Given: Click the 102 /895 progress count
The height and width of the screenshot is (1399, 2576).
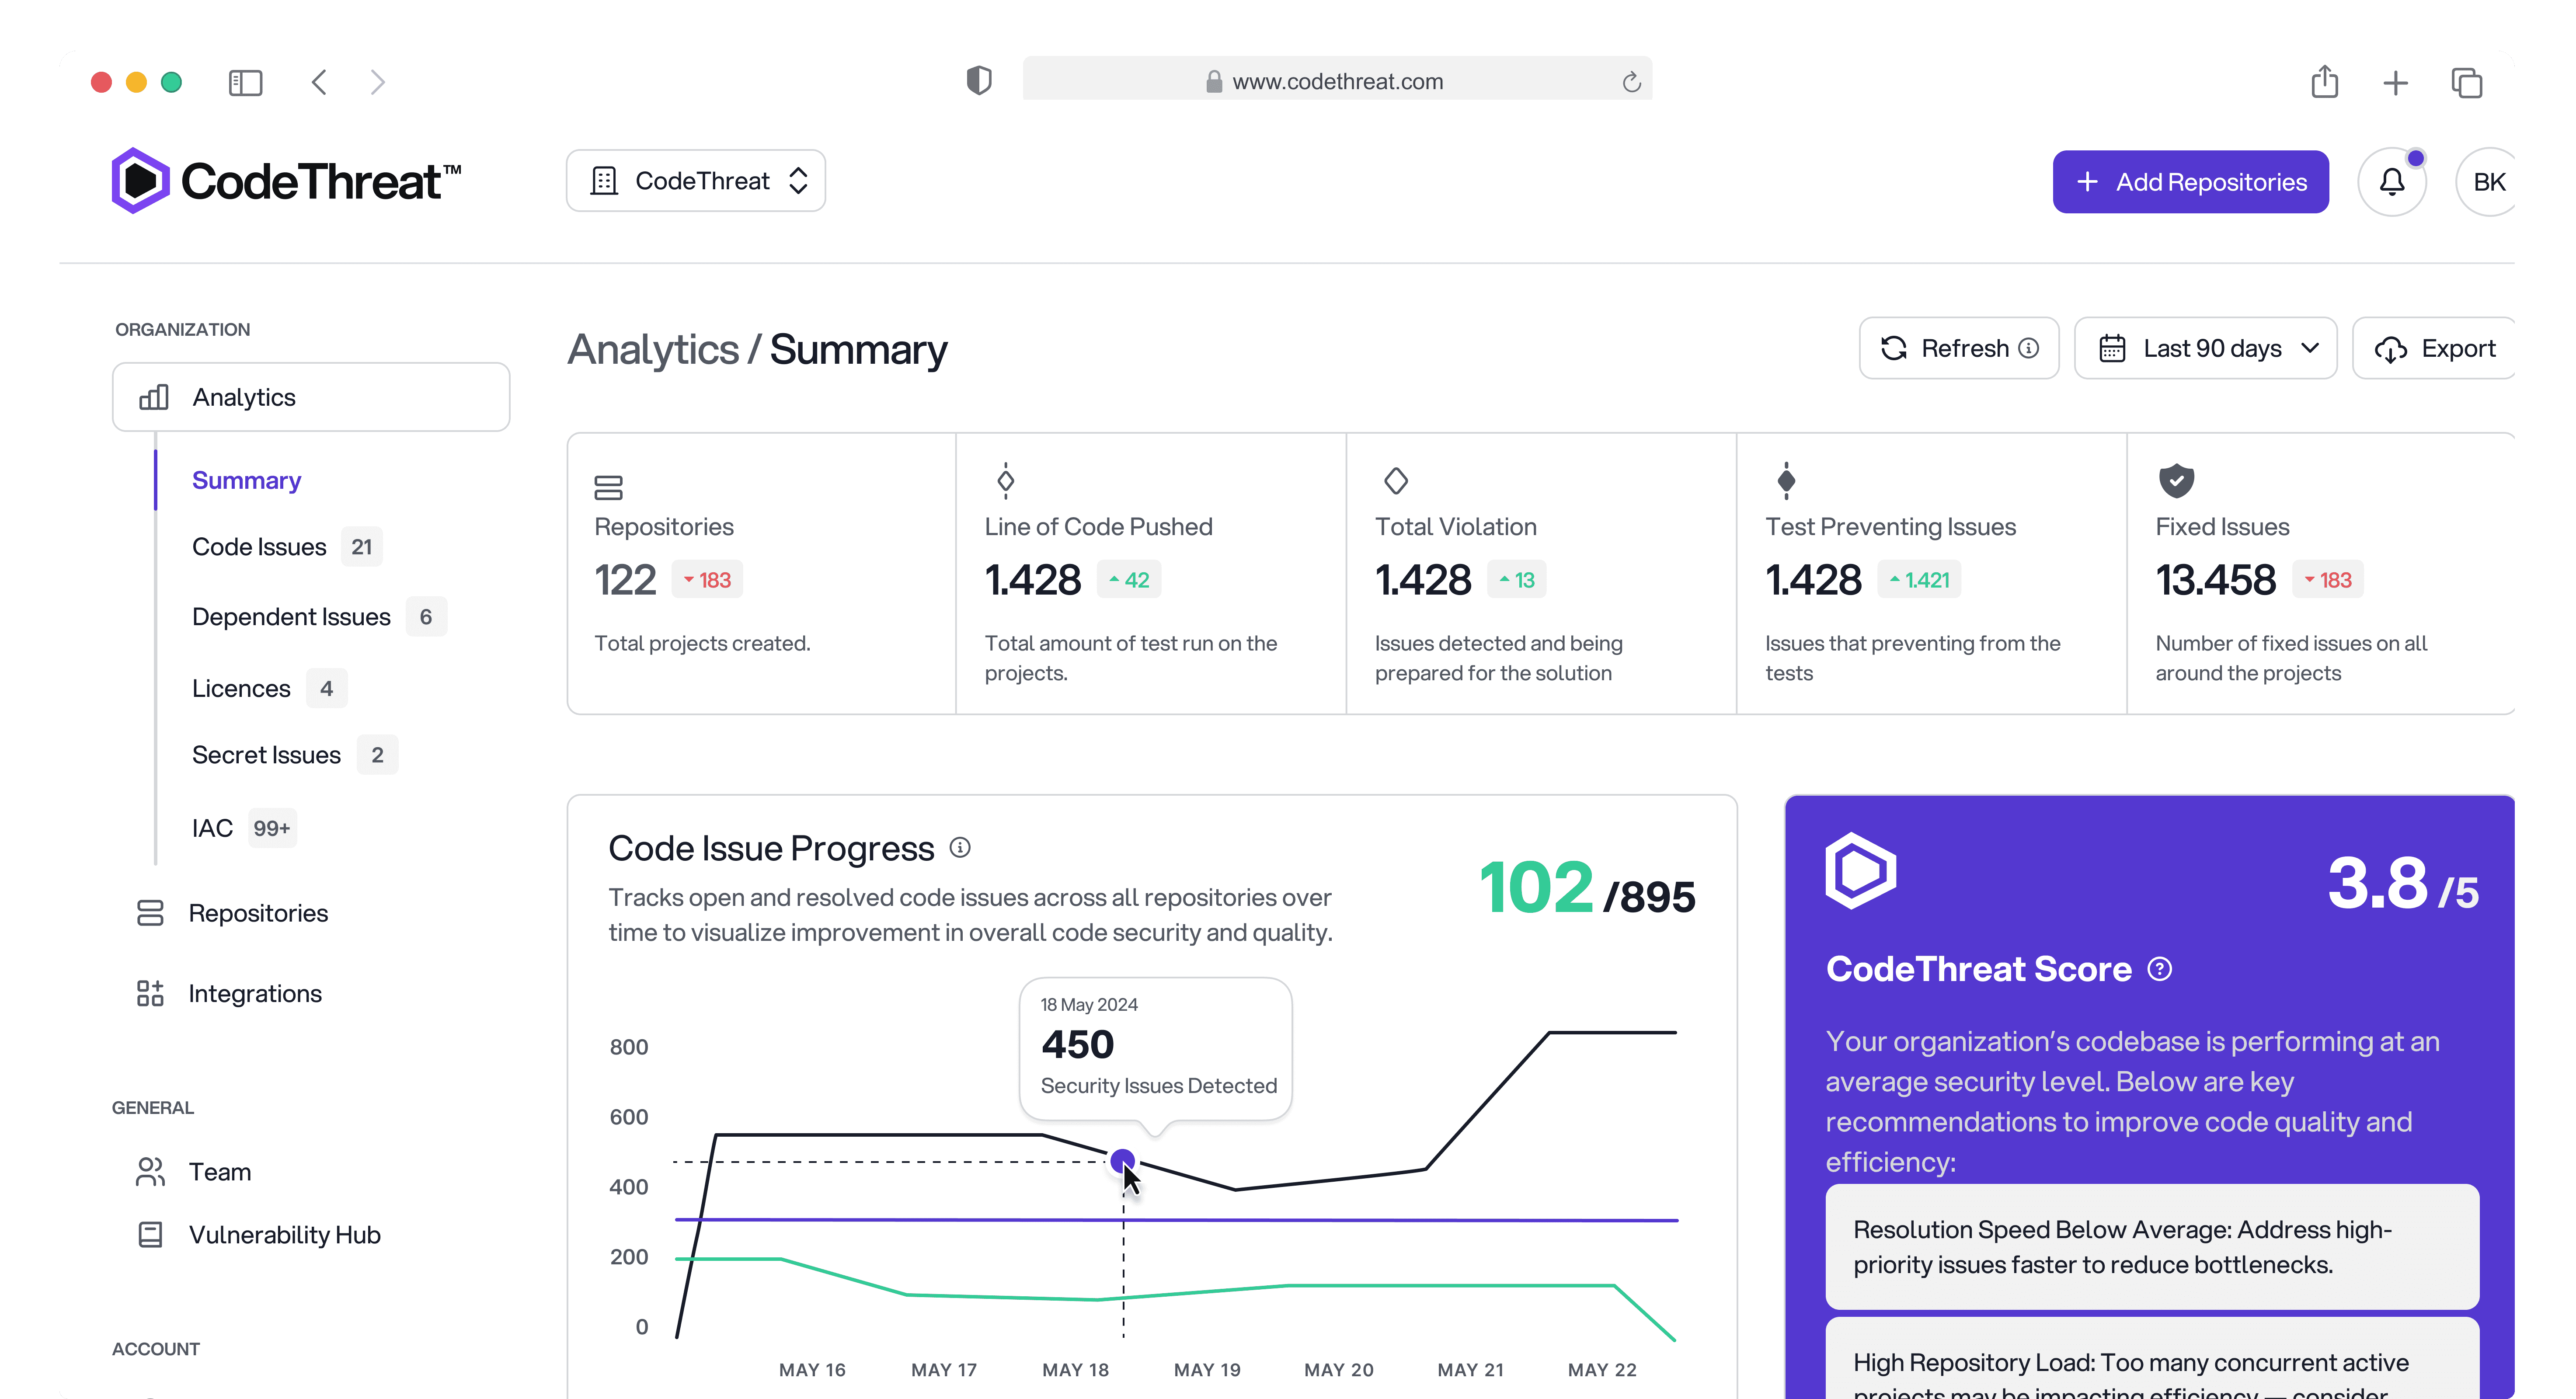Looking at the screenshot, I should tap(1587, 888).
